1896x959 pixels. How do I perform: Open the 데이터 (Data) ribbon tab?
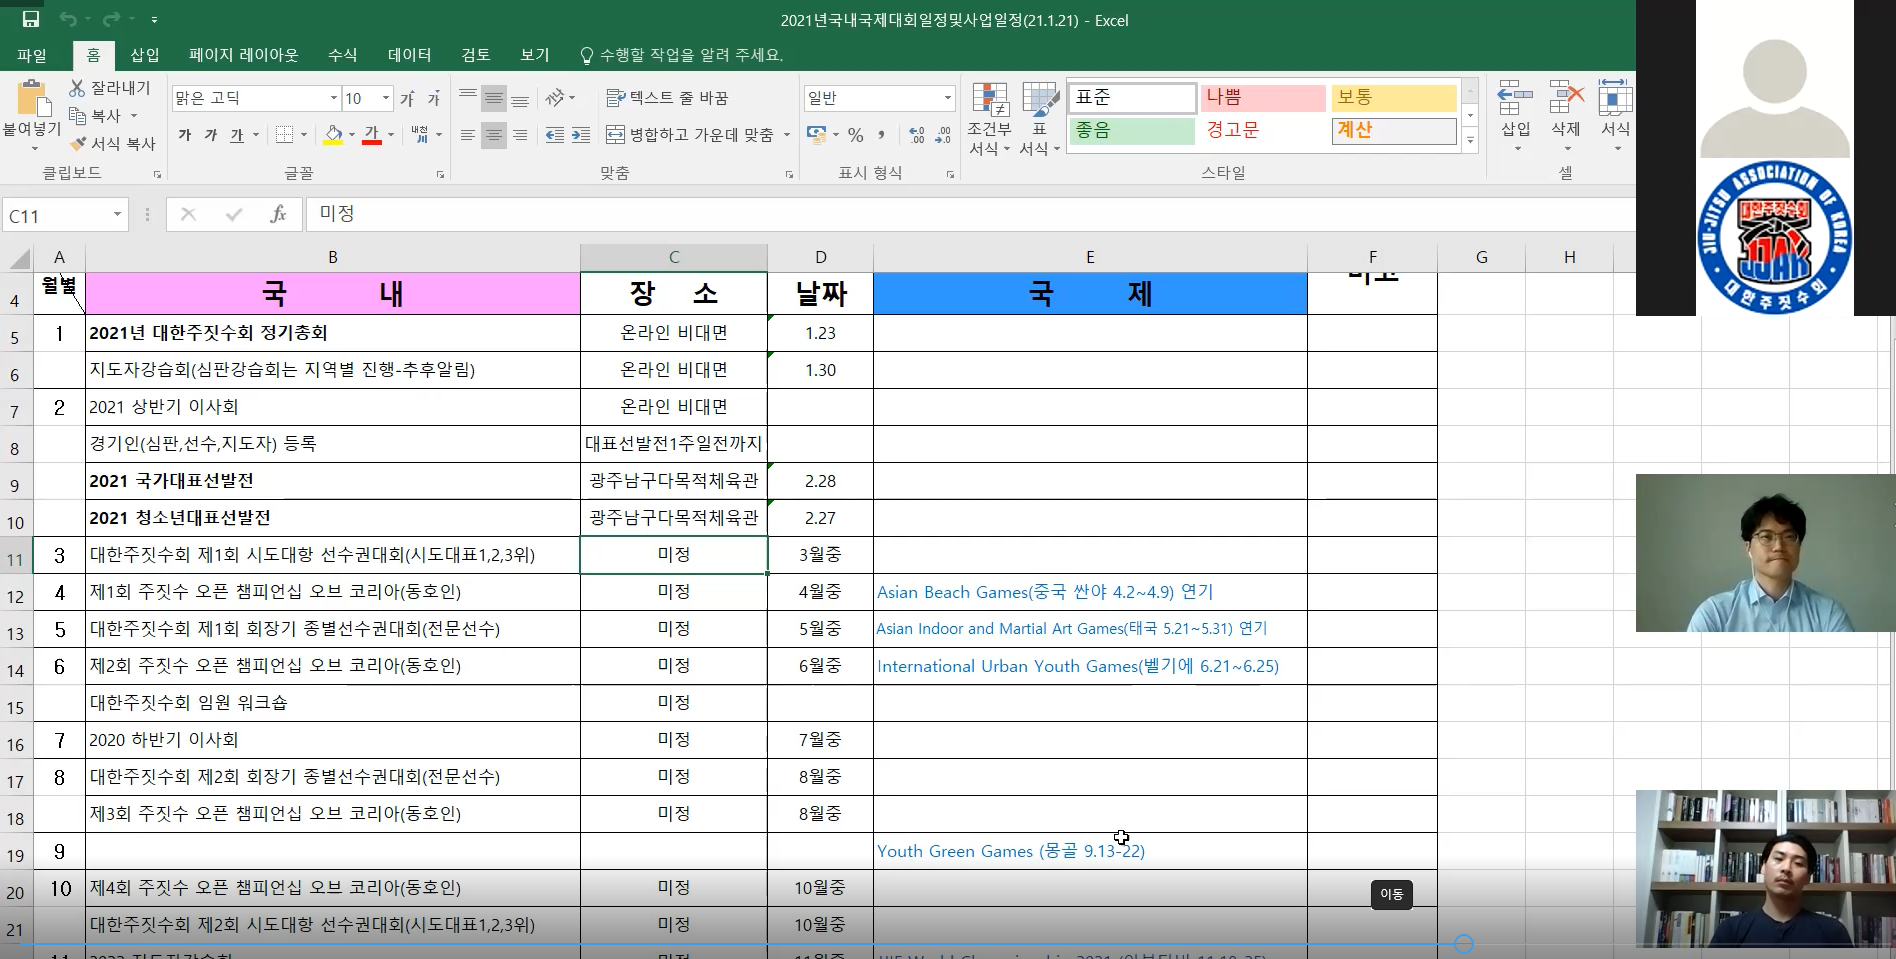tap(409, 55)
